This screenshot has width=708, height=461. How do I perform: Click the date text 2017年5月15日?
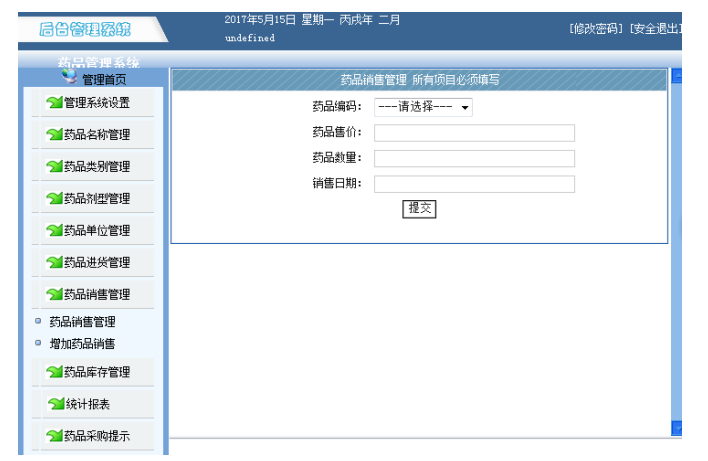pos(260,20)
